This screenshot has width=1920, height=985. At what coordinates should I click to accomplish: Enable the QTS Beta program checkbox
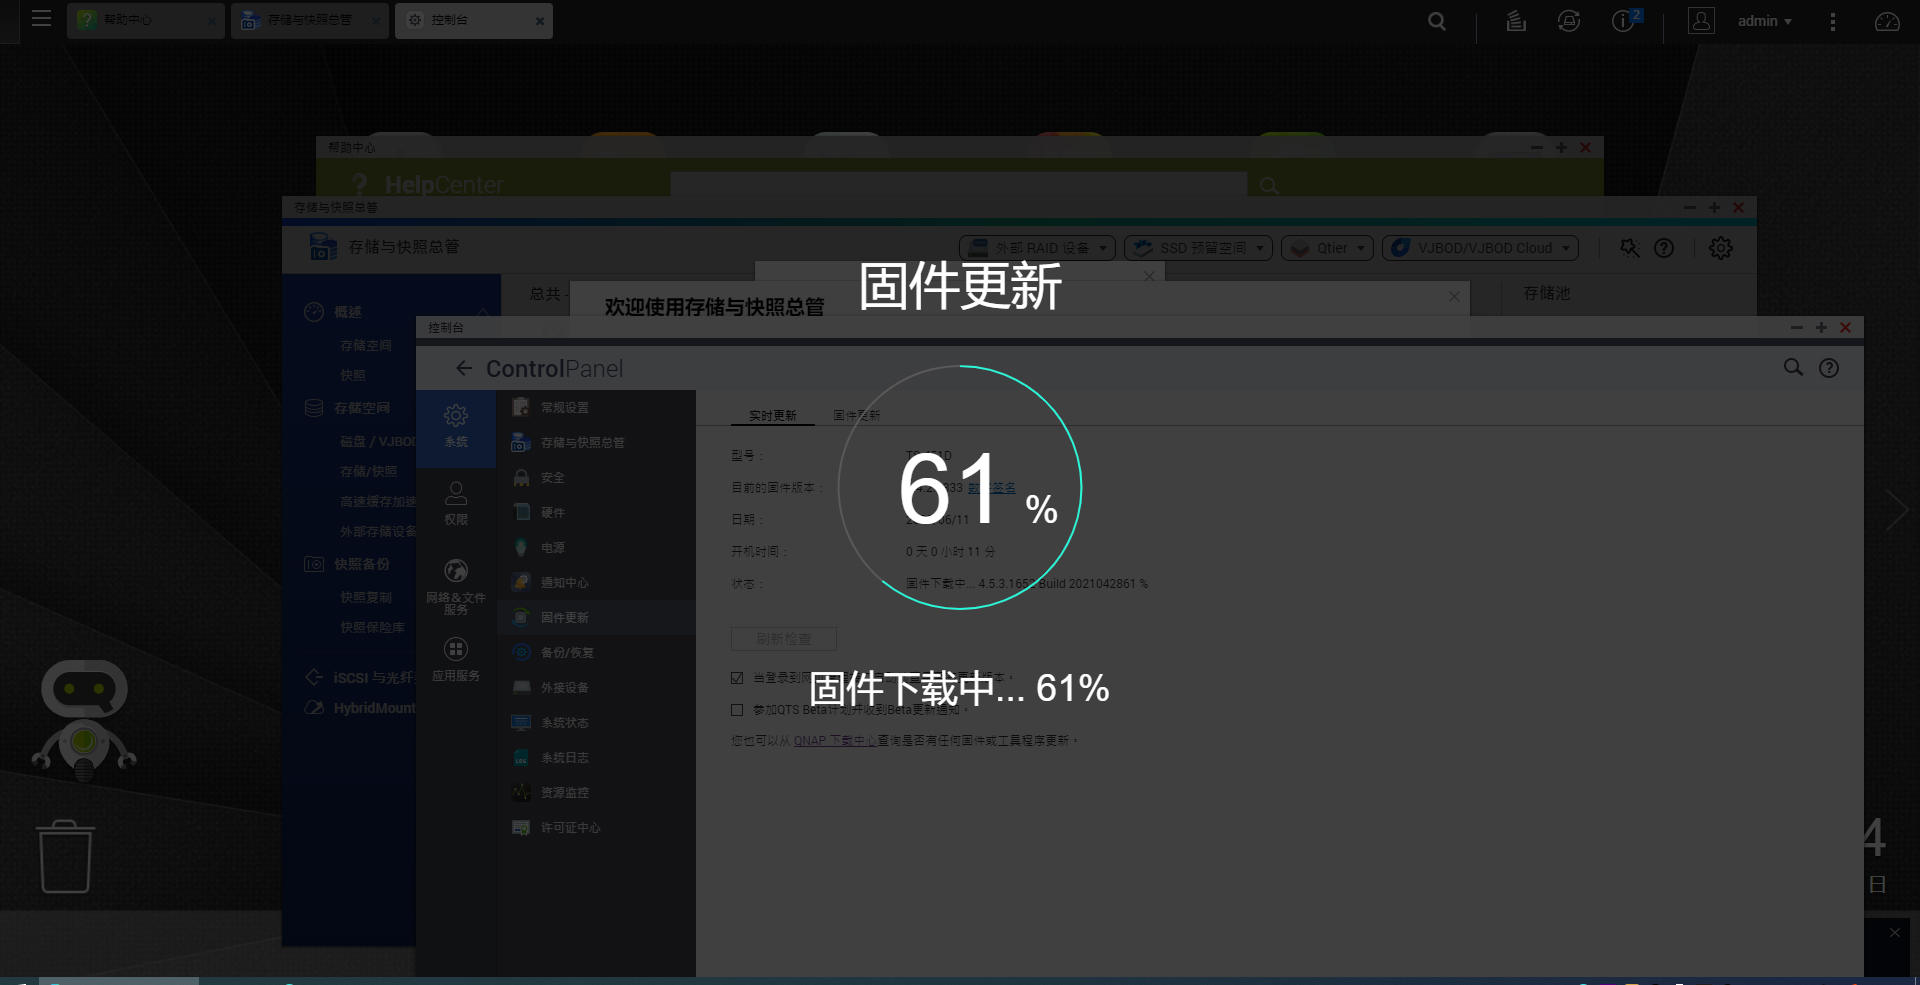pos(737,710)
